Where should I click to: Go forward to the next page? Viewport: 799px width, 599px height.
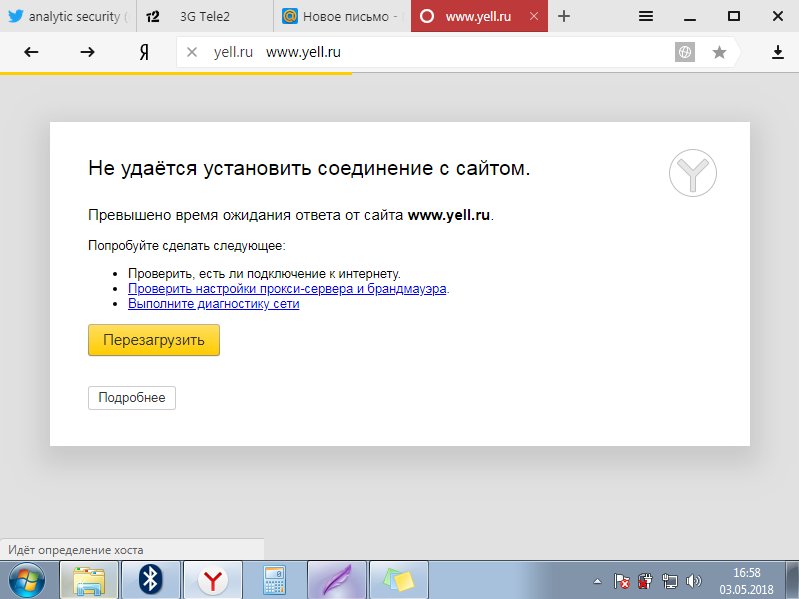(x=88, y=52)
